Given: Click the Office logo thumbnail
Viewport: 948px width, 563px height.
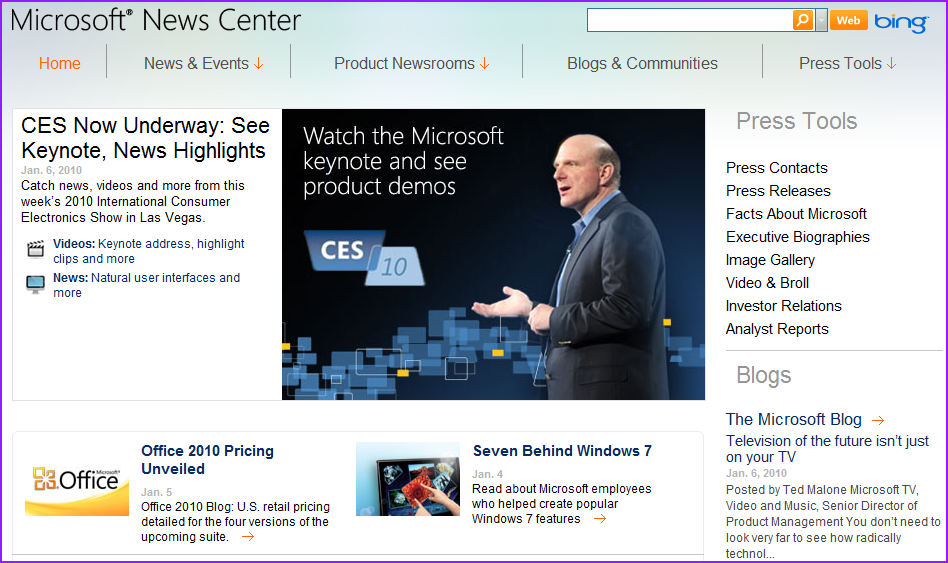Looking at the screenshot, I should point(77,480).
